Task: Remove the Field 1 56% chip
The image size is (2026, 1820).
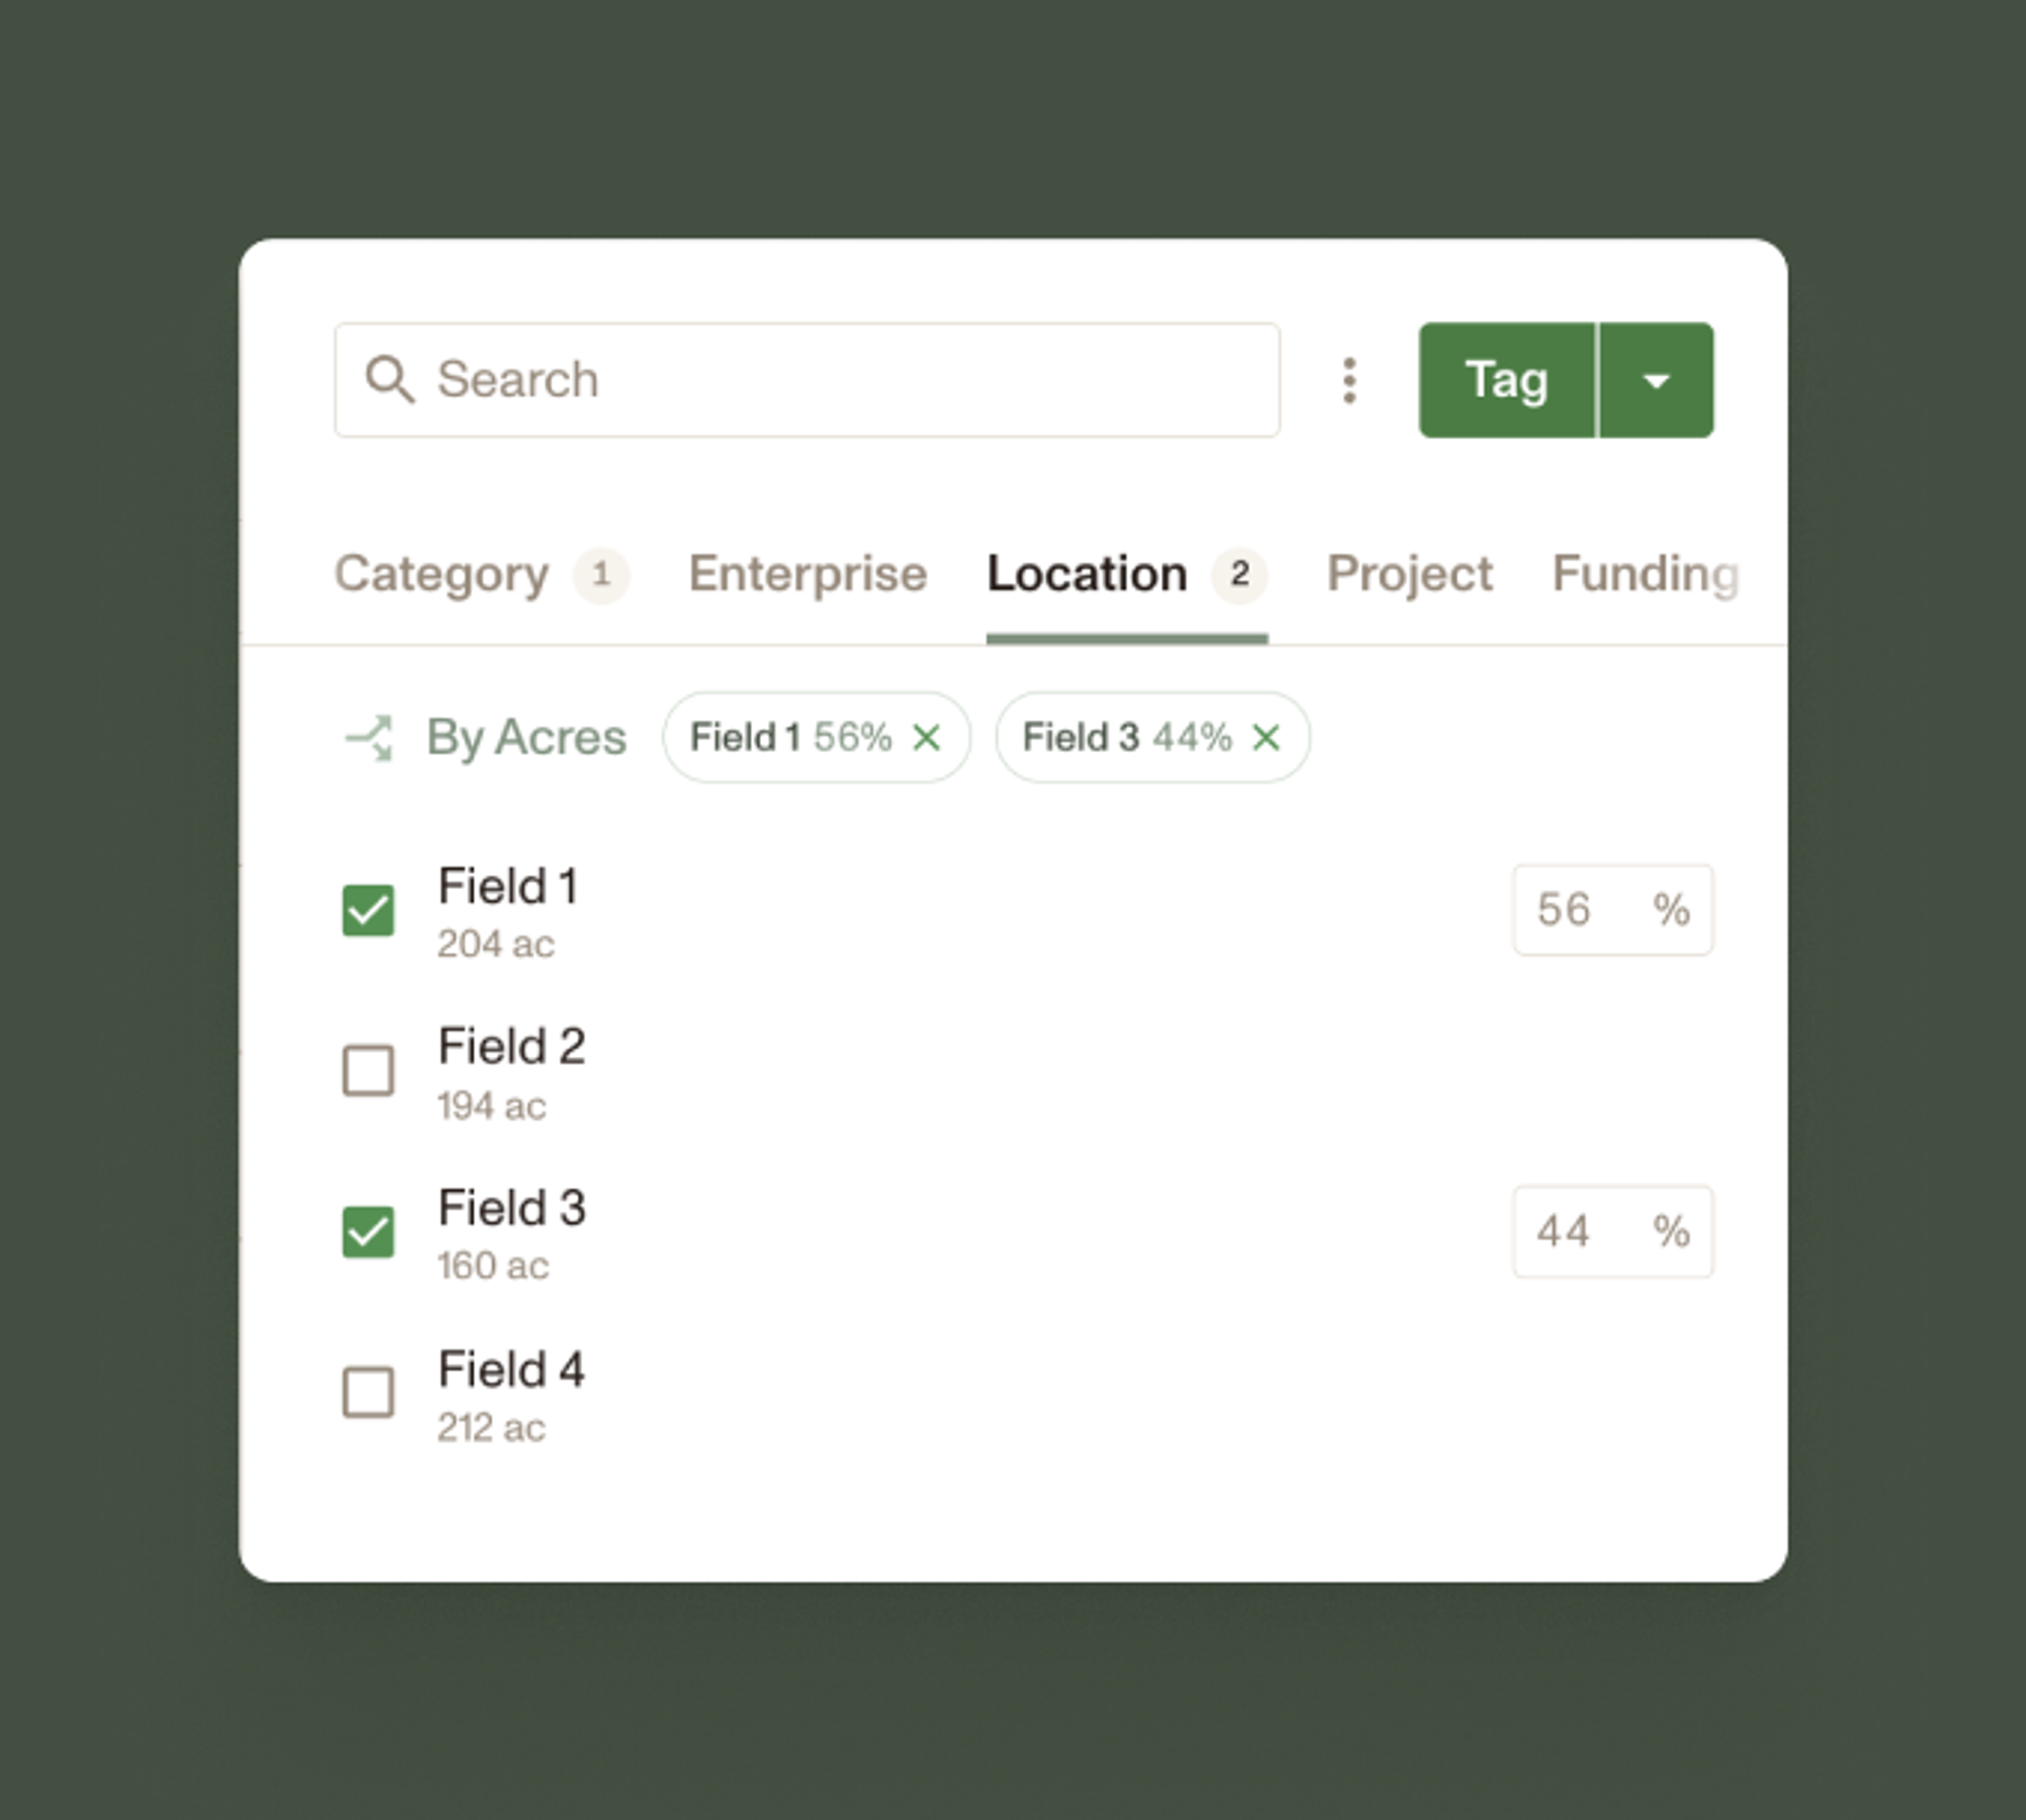Action: pyautogui.click(x=927, y=738)
